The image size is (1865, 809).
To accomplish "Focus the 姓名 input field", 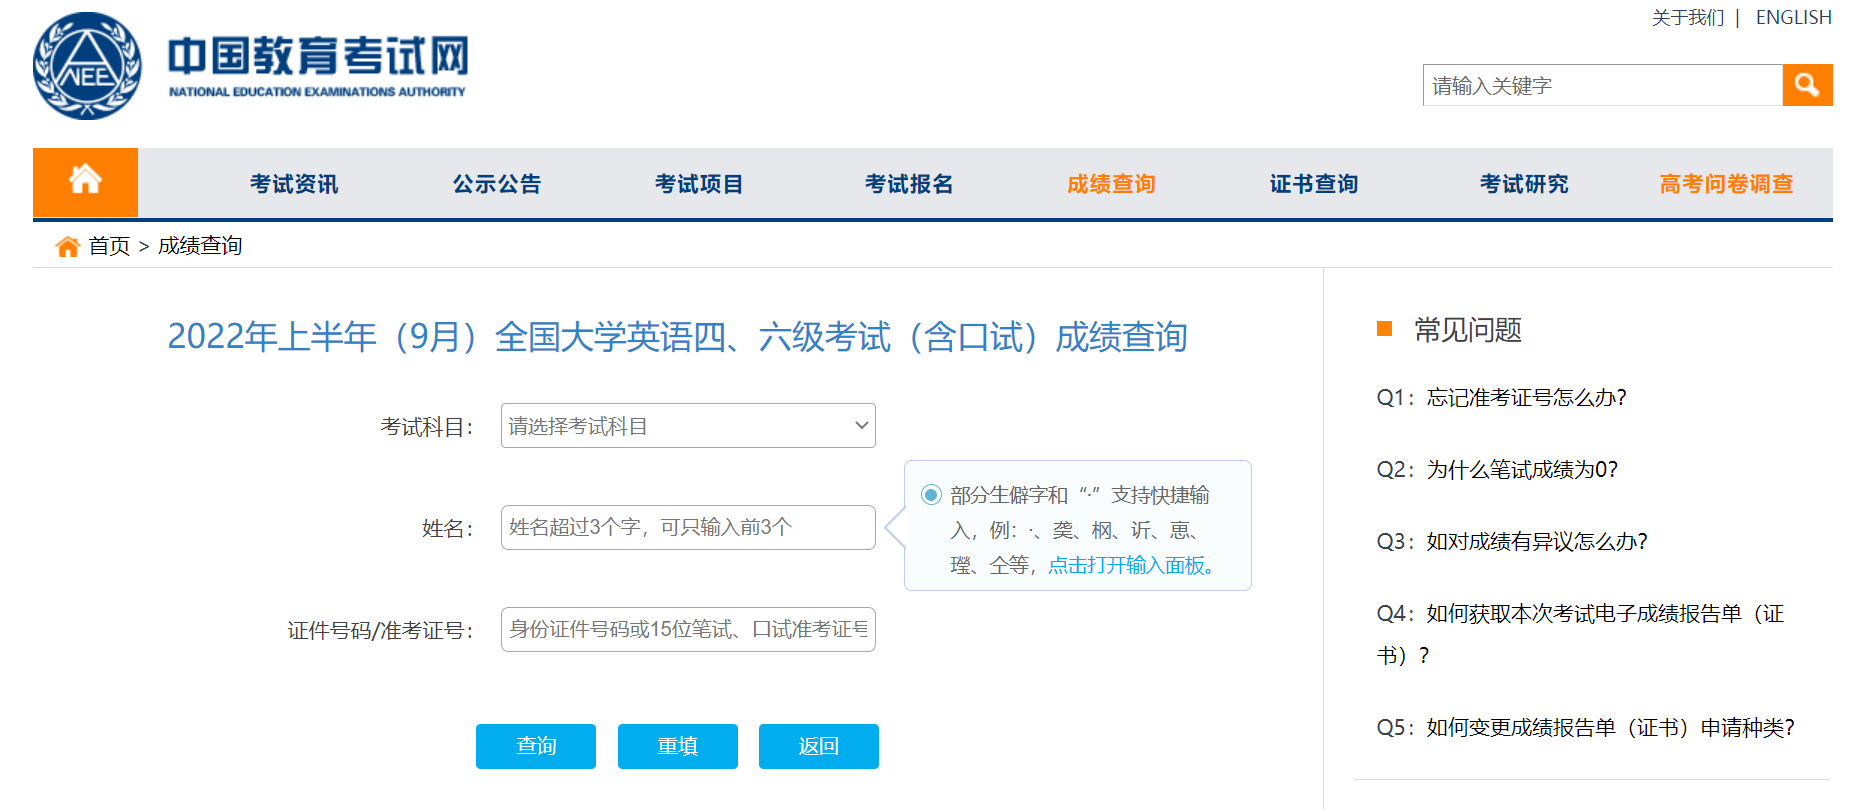I will coord(688,527).
